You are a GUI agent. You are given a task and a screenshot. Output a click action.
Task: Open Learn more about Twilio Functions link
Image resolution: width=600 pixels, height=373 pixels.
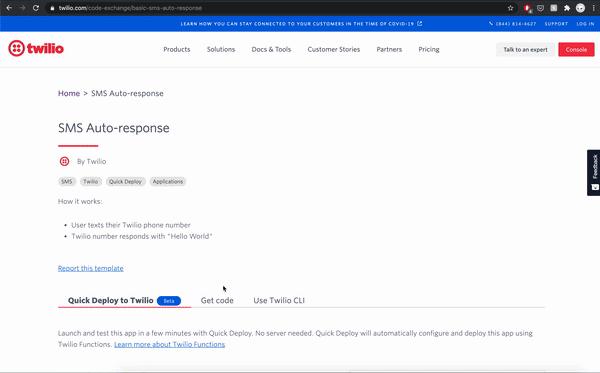pos(170,344)
